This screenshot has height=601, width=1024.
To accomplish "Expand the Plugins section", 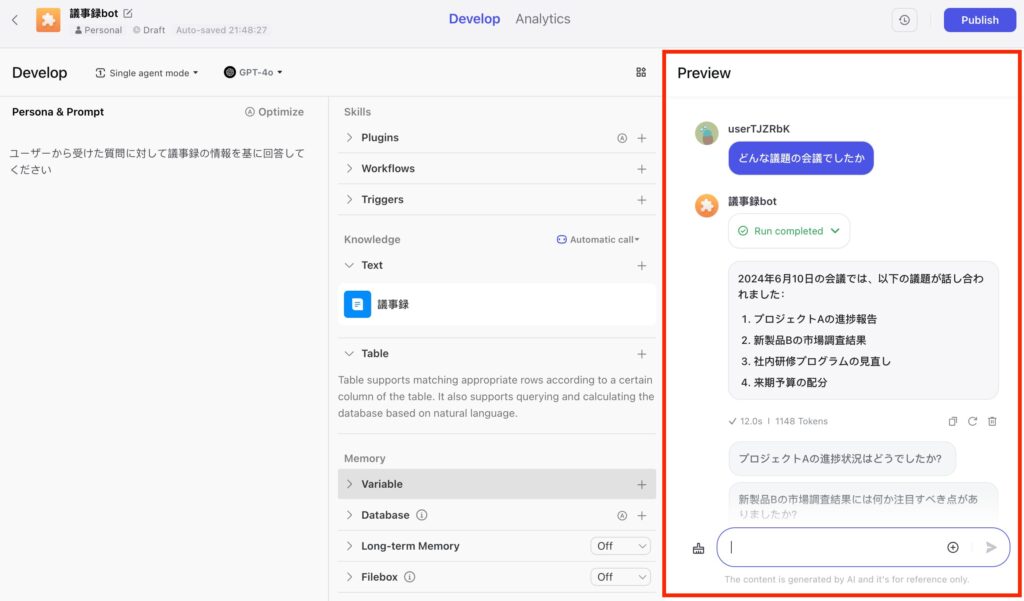I will click(349, 138).
